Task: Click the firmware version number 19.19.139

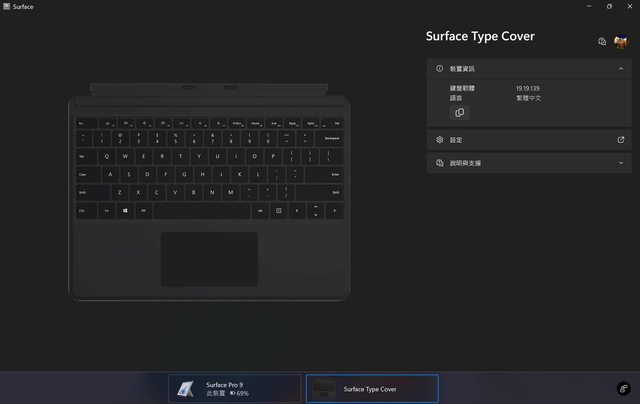Action: [528, 88]
